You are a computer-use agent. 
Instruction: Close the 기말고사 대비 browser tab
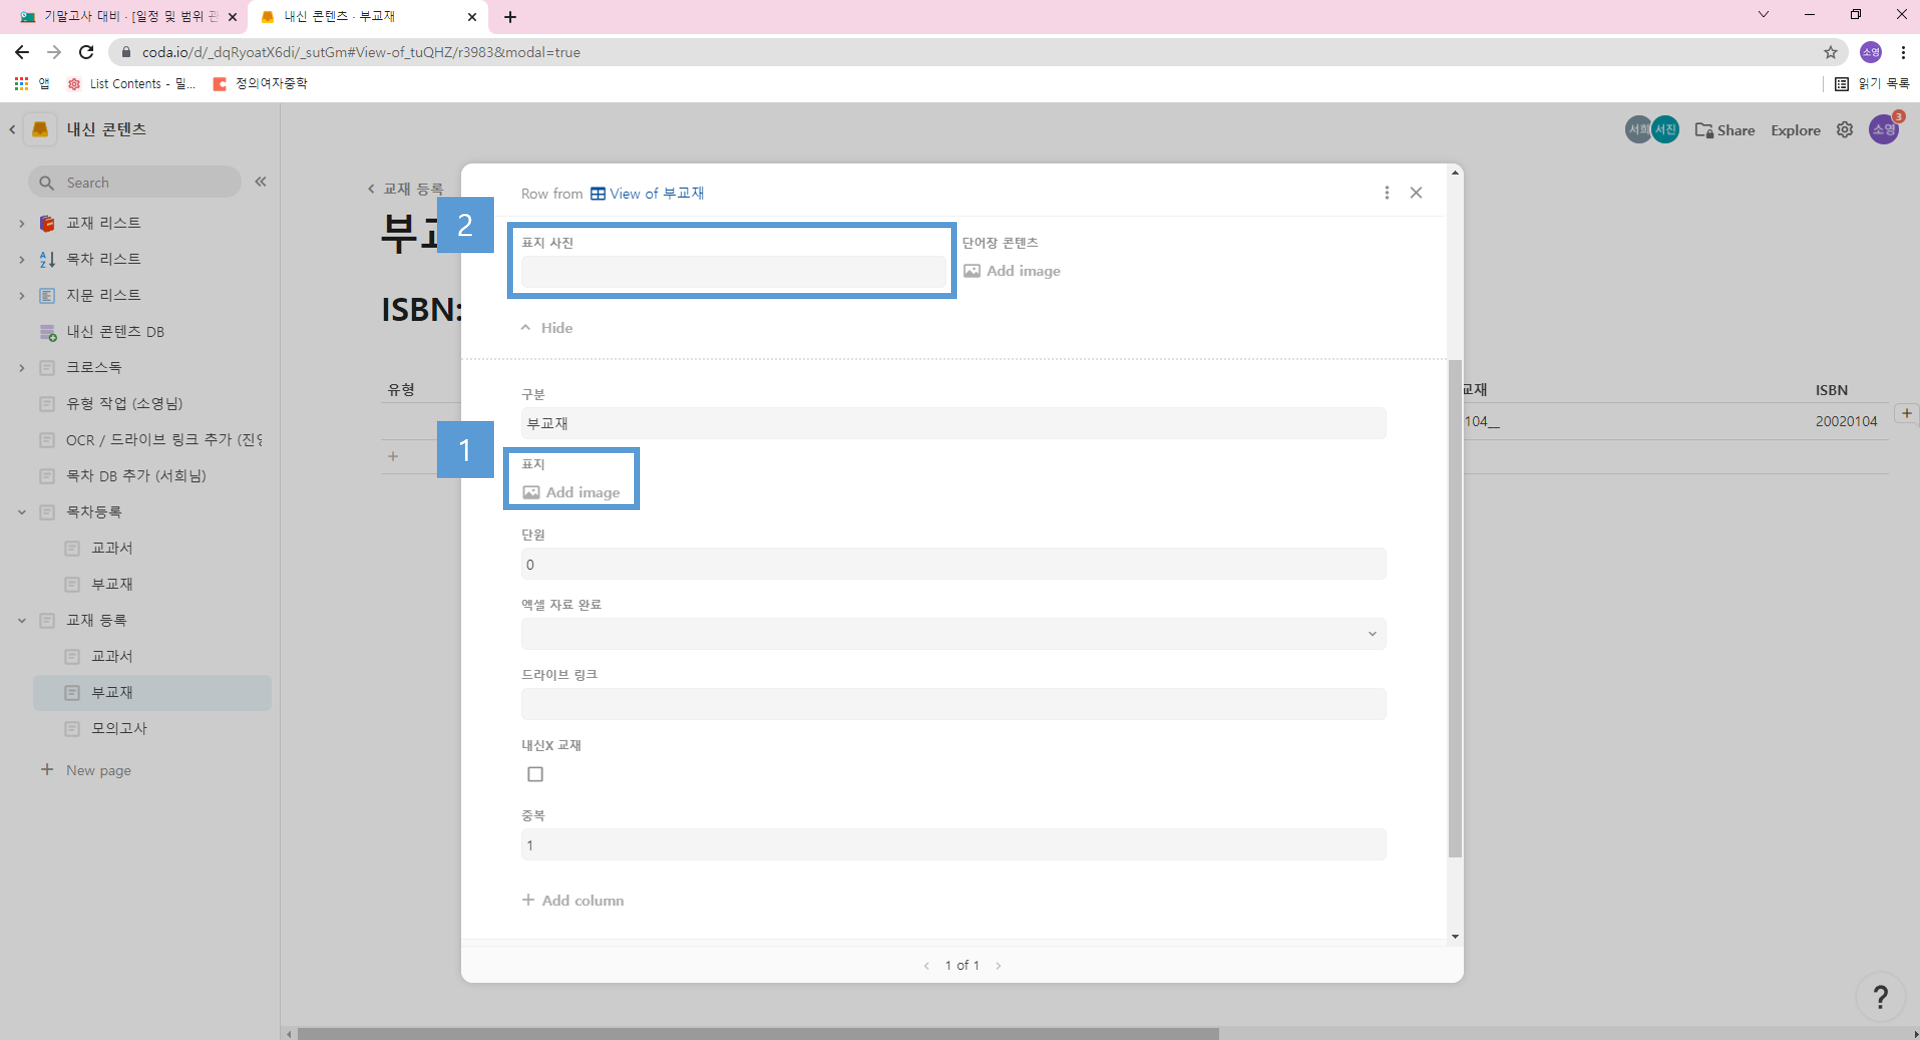tap(232, 17)
